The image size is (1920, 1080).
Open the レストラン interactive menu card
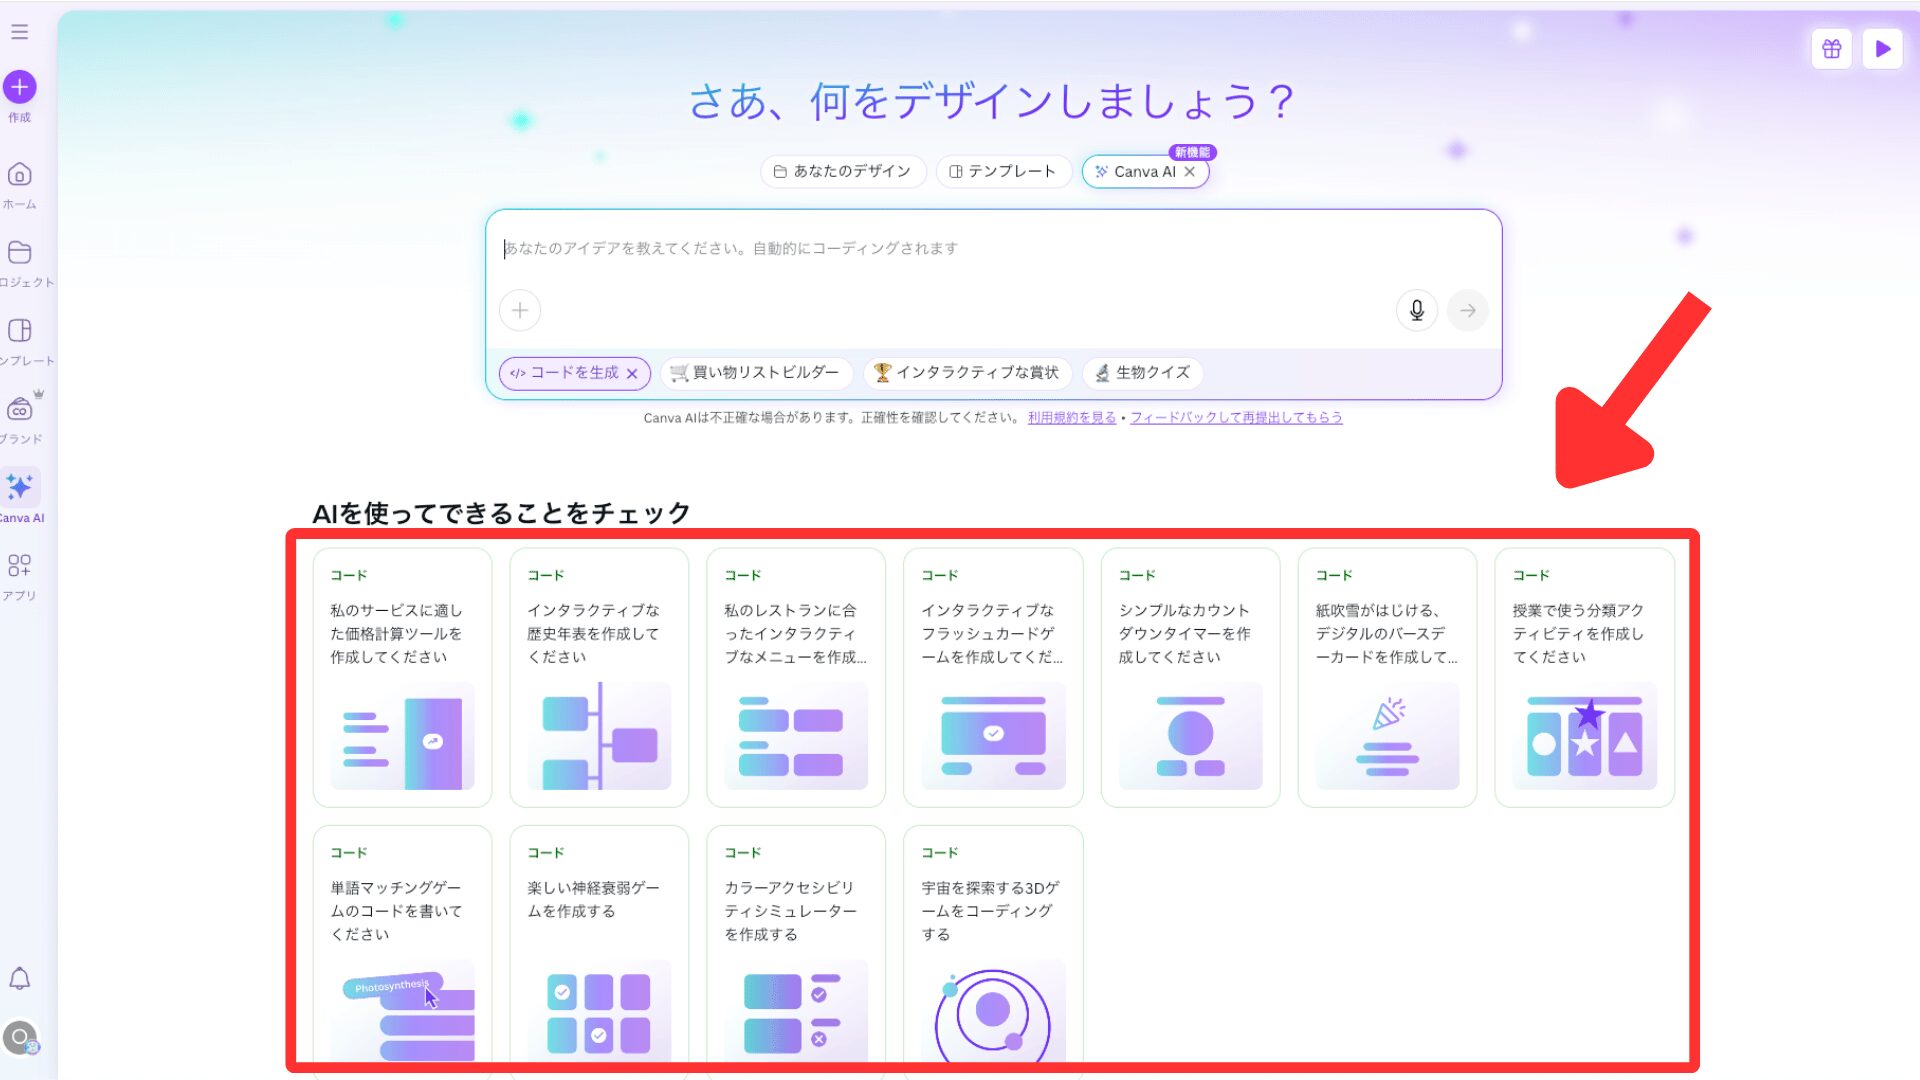click(796, 677)
